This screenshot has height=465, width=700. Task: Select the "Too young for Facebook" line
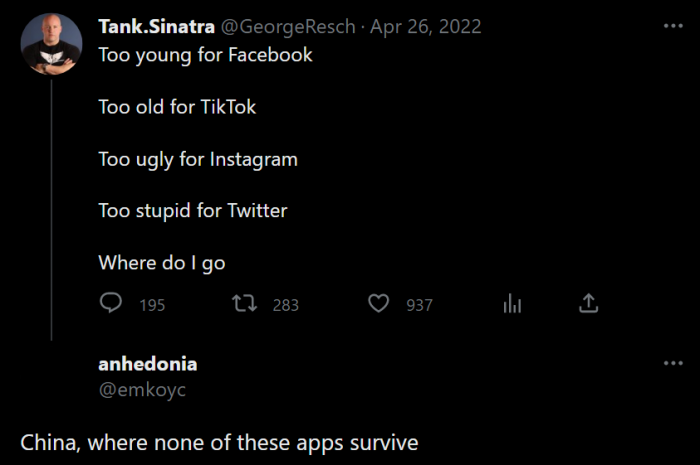(x=205, y=55)
